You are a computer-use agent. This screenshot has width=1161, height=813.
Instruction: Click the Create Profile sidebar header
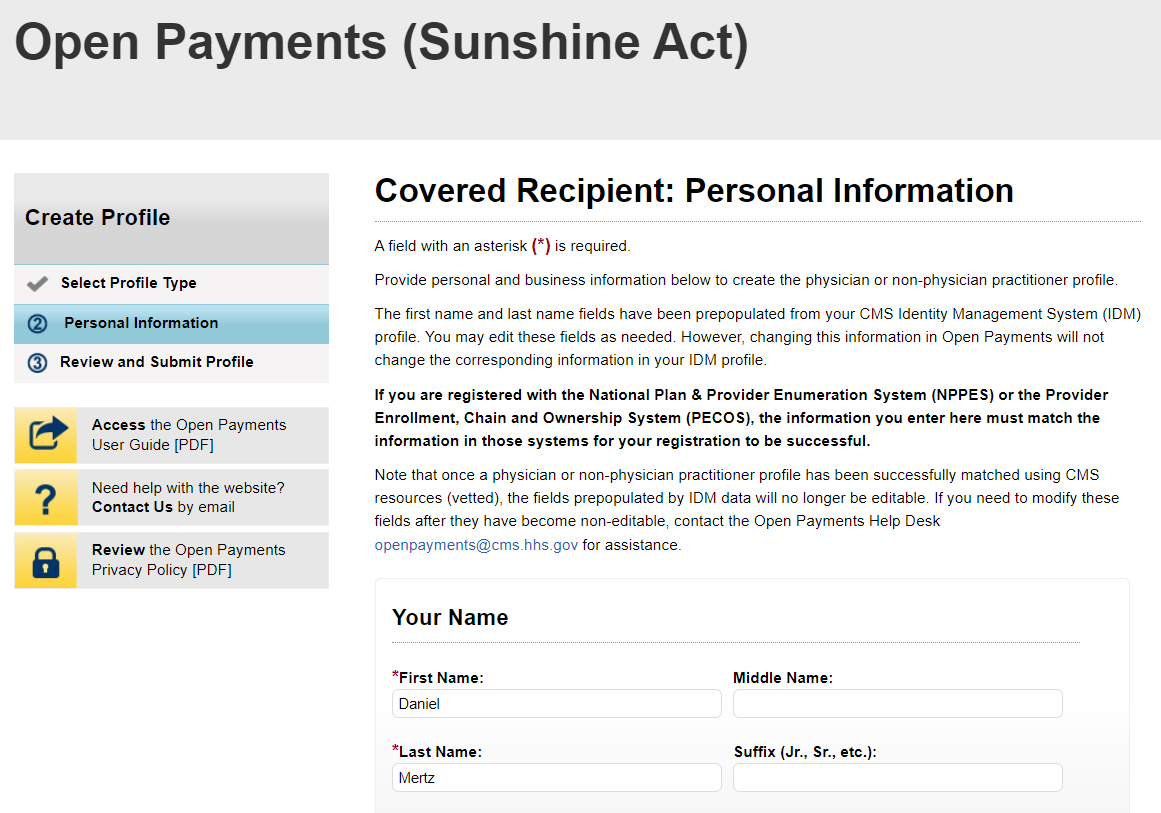click(x=98, y=218)
